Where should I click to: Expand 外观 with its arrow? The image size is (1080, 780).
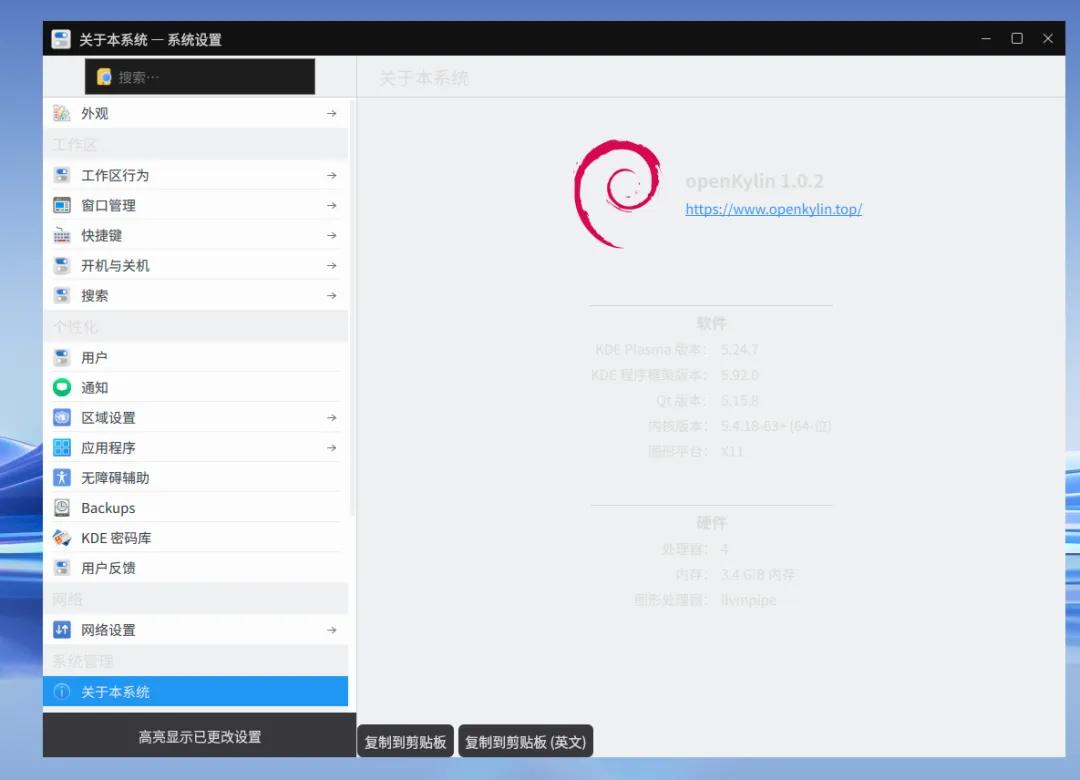click(331, 113)
